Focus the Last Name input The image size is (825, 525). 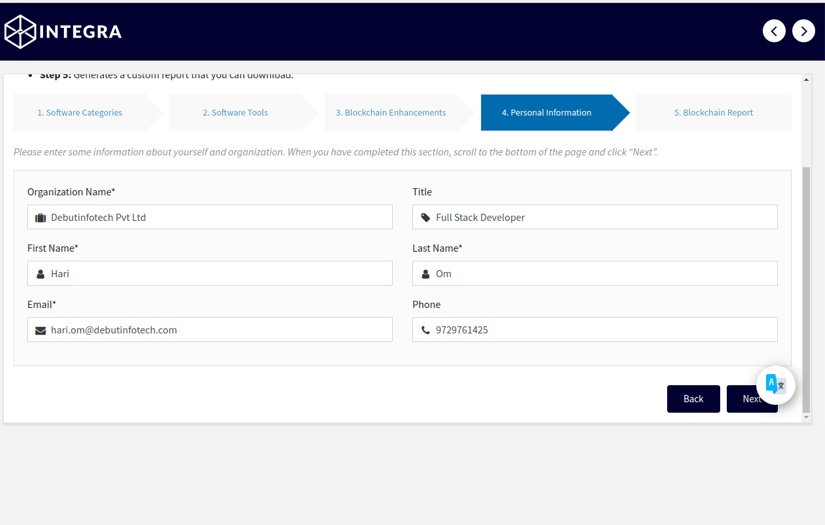click(595, 274)
